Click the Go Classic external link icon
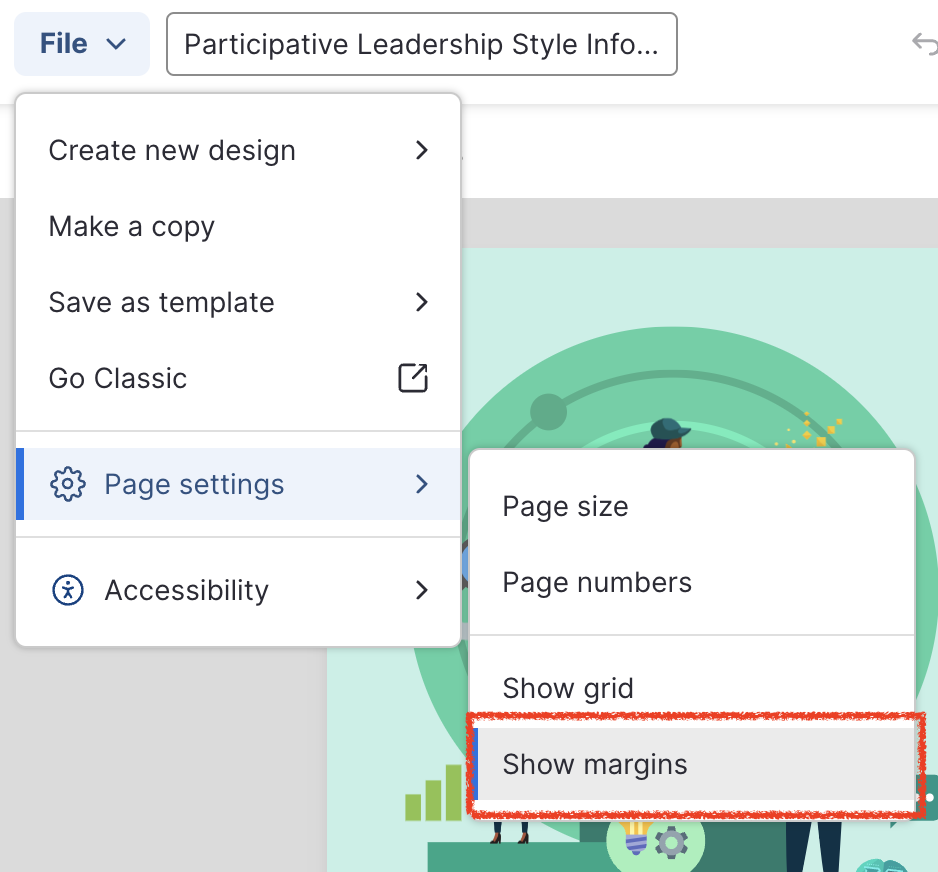 click(x=413, y=378)
